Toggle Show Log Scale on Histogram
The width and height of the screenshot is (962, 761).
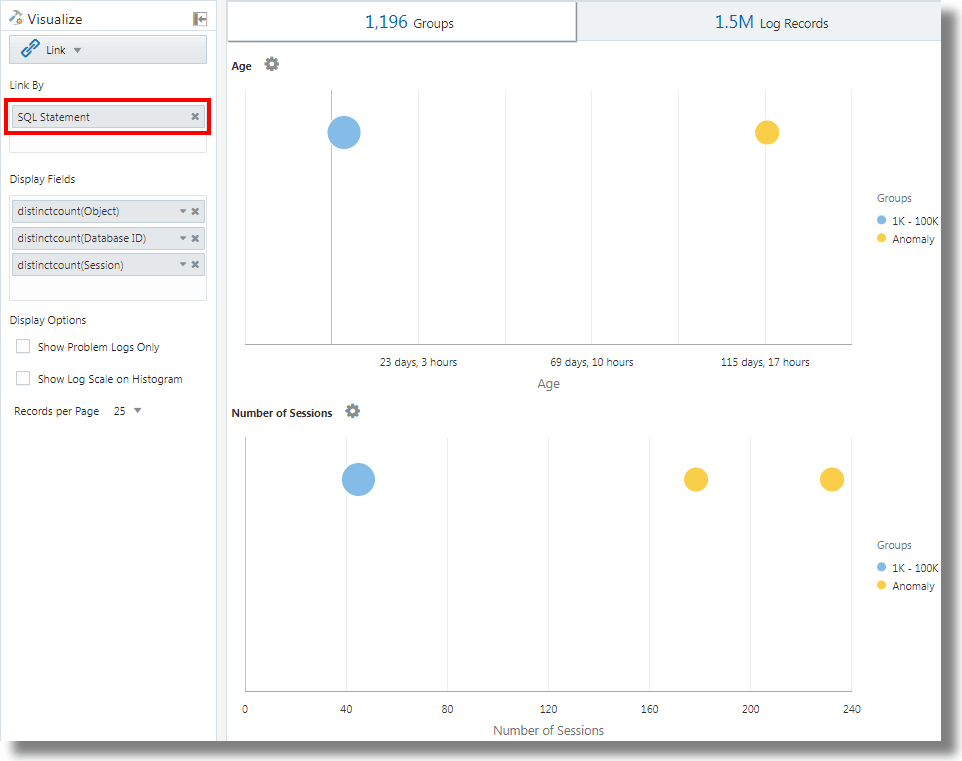[23, 379]
